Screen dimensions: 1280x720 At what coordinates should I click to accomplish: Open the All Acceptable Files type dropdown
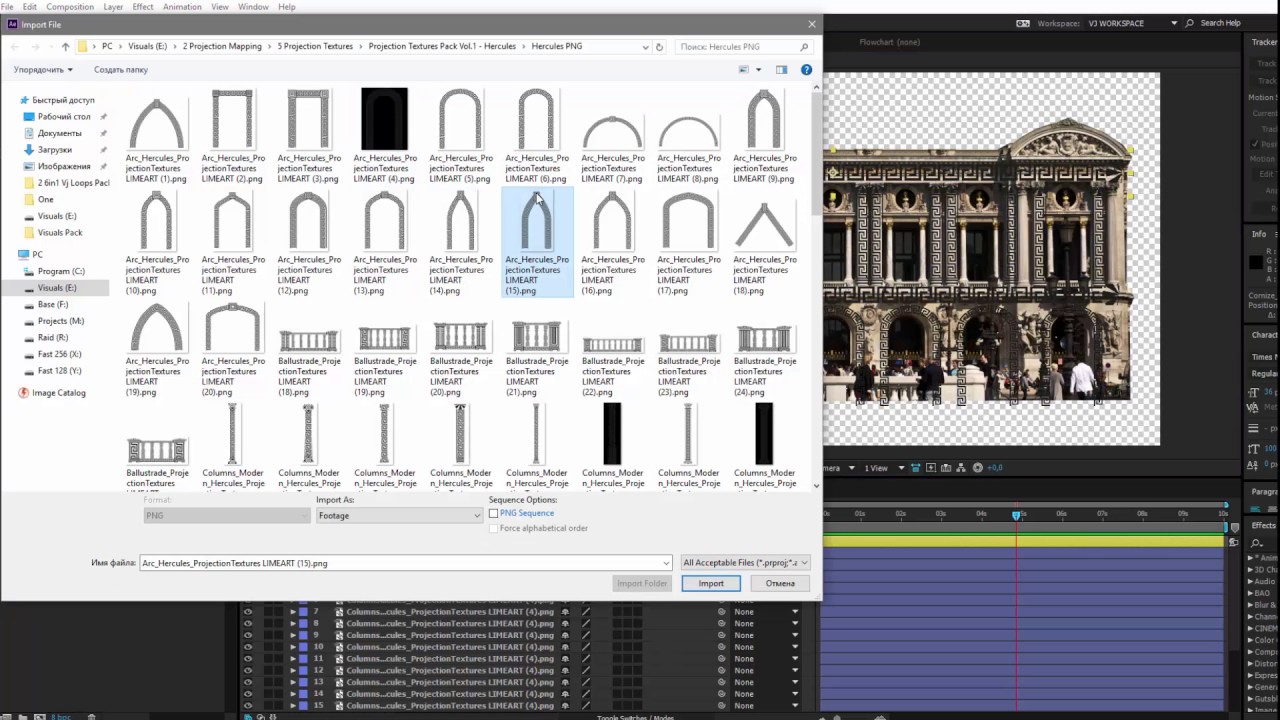coord(745,563)
